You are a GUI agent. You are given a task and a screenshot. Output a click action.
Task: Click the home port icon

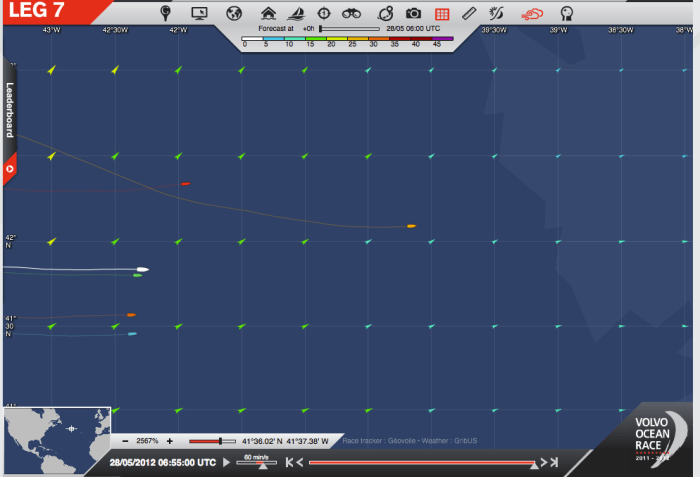click(268, 14)
